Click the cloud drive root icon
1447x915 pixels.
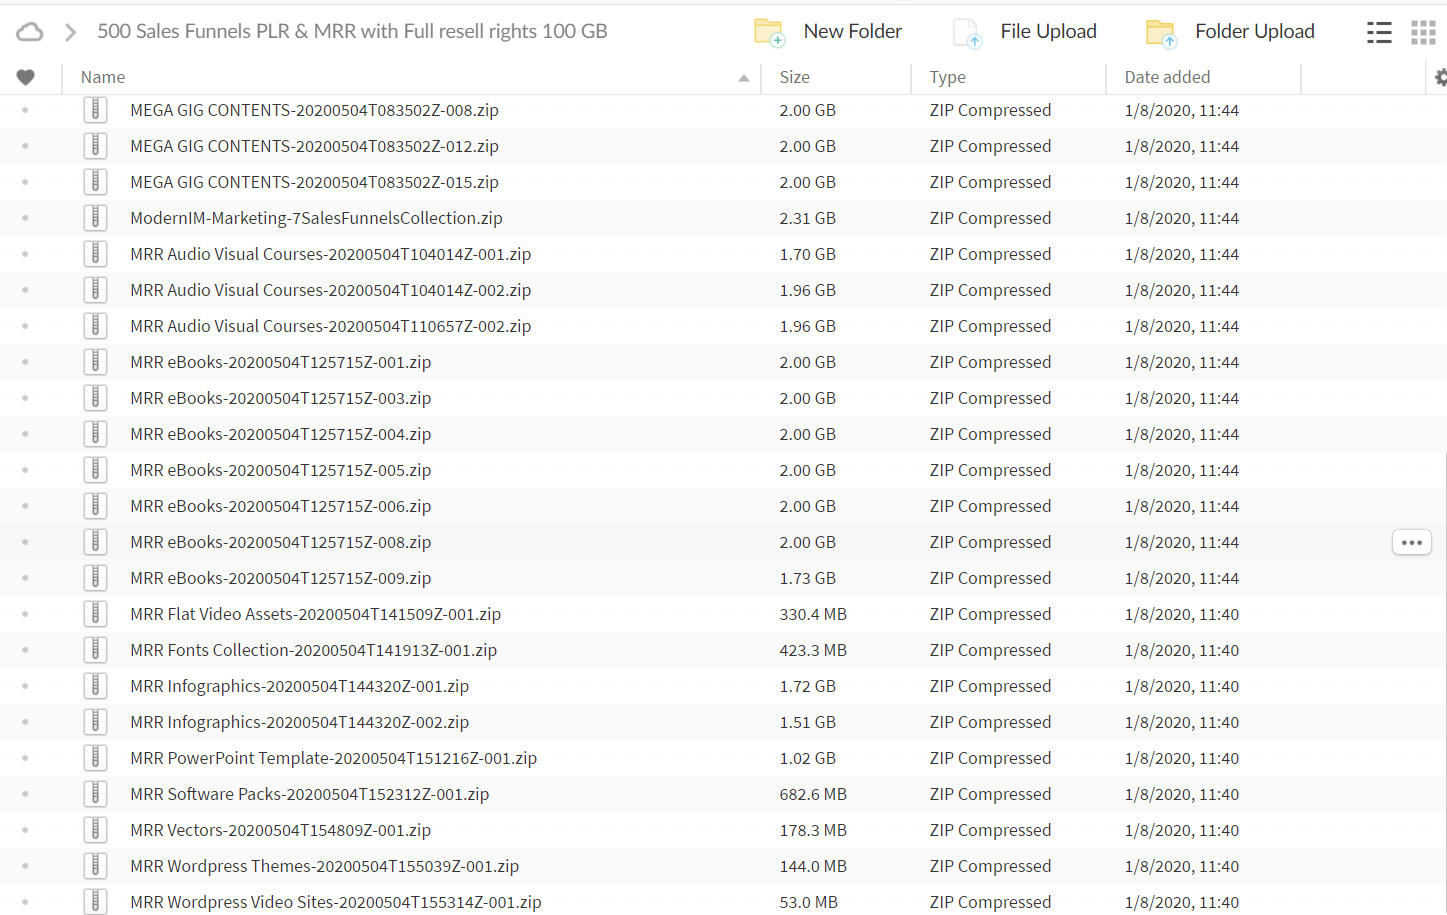coord(30,32)
